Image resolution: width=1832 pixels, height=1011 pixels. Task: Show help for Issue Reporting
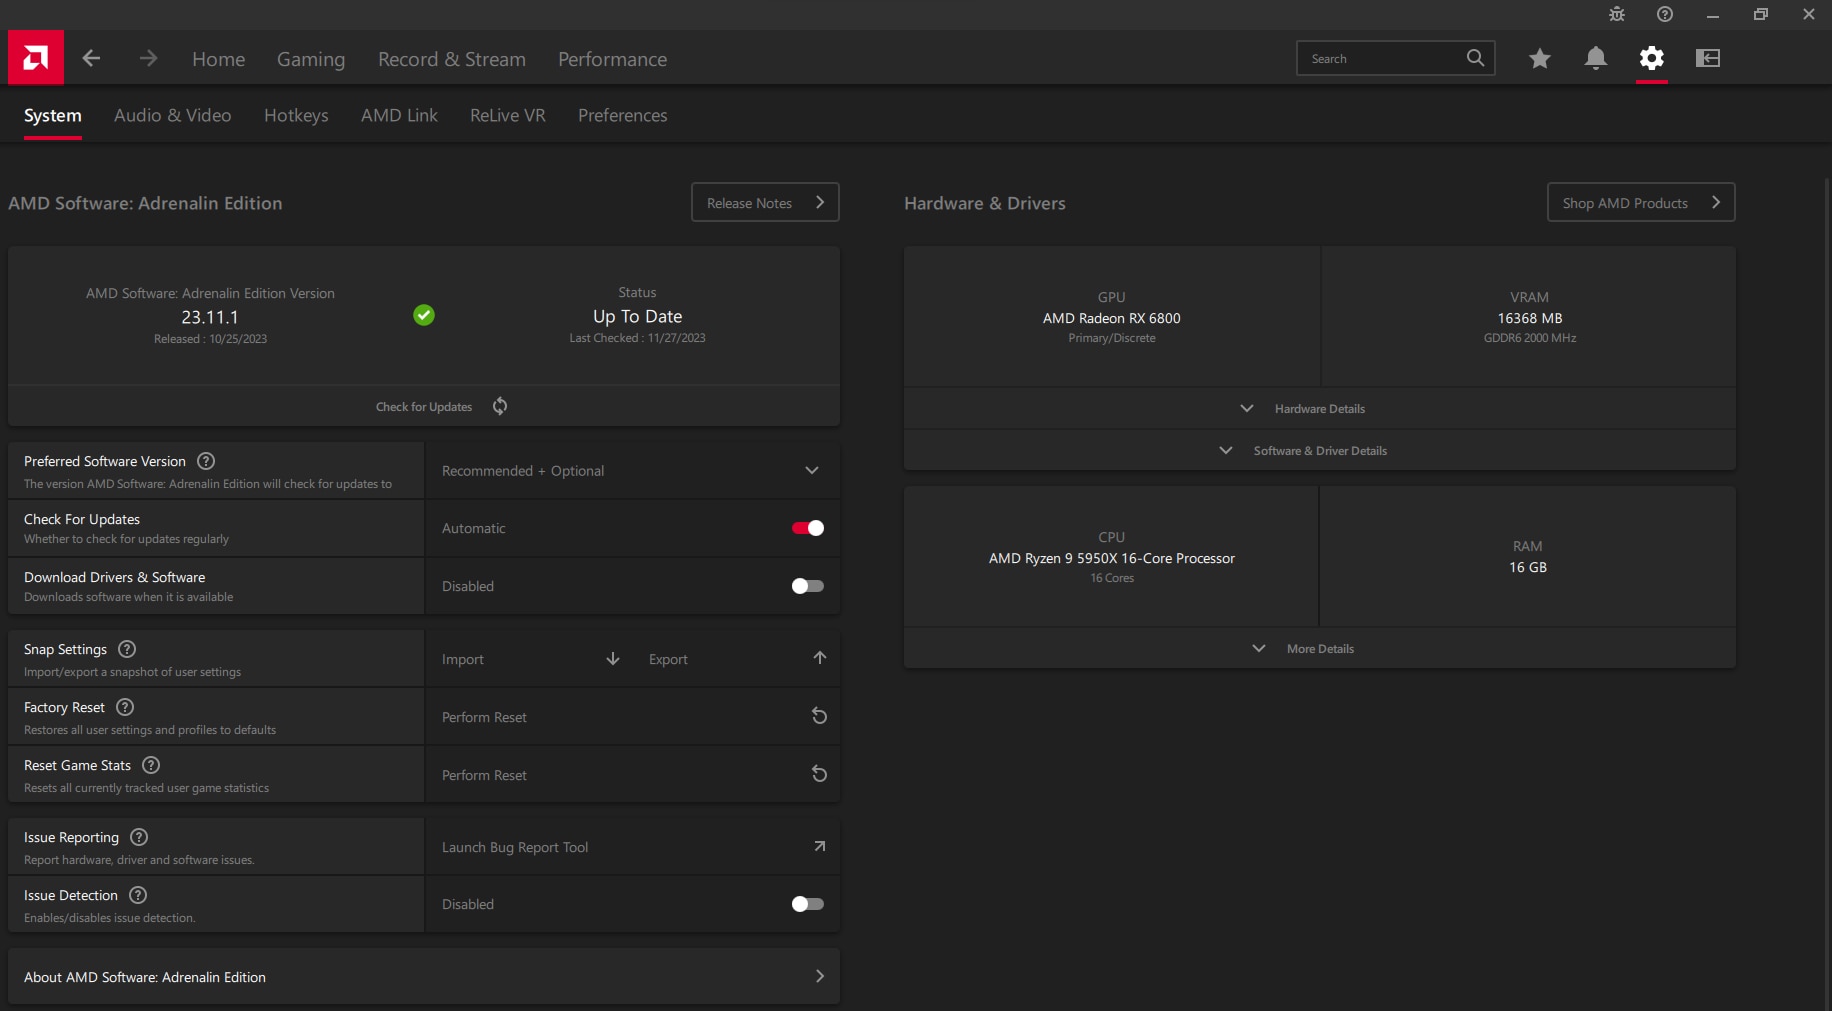(139, 837)
